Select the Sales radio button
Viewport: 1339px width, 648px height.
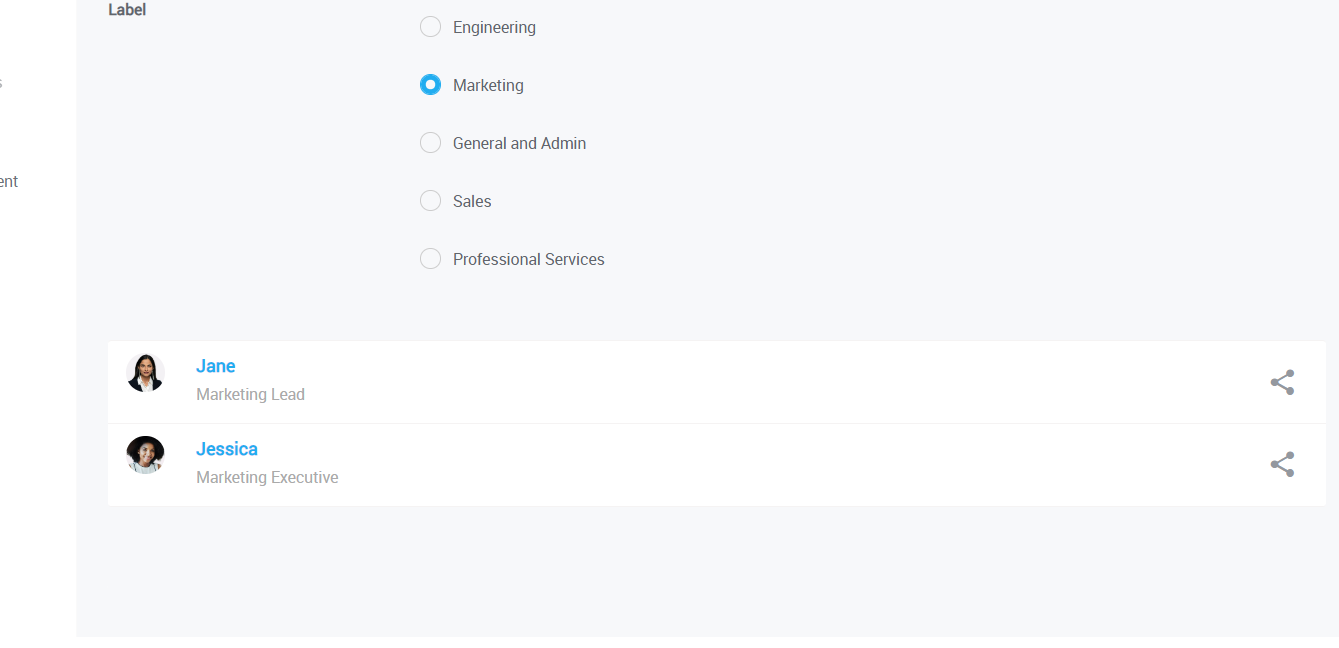click(430, 201)
